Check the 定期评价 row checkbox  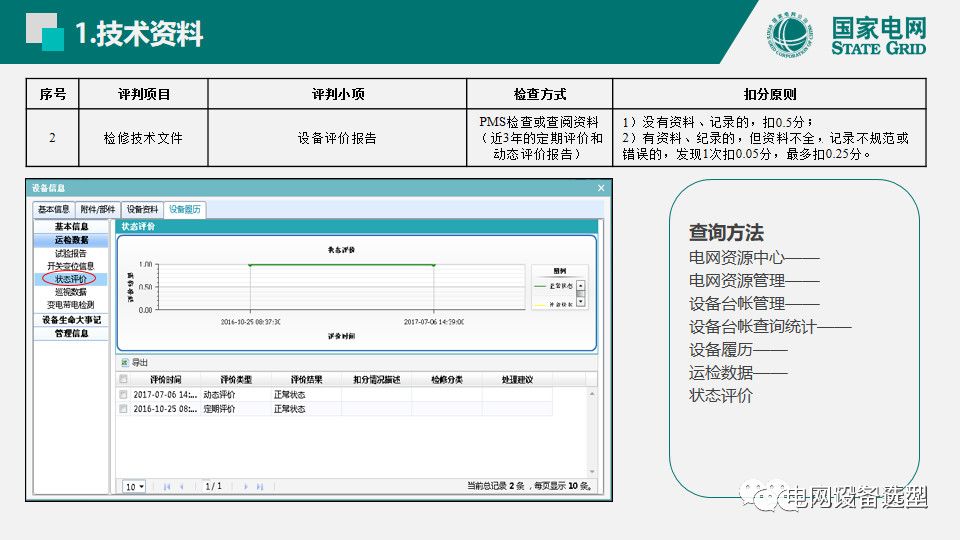click(x=124, y=409)
